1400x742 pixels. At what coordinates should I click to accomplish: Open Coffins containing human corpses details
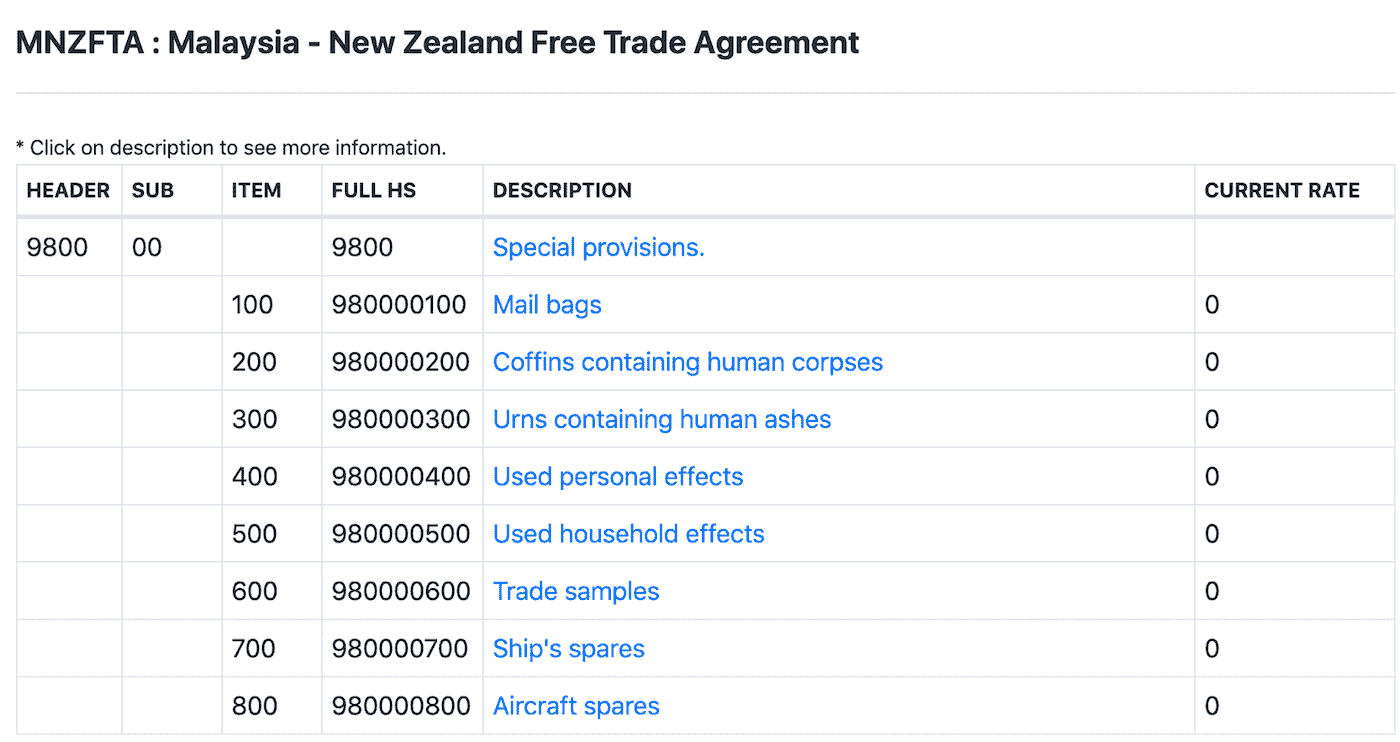coord(687,362)
